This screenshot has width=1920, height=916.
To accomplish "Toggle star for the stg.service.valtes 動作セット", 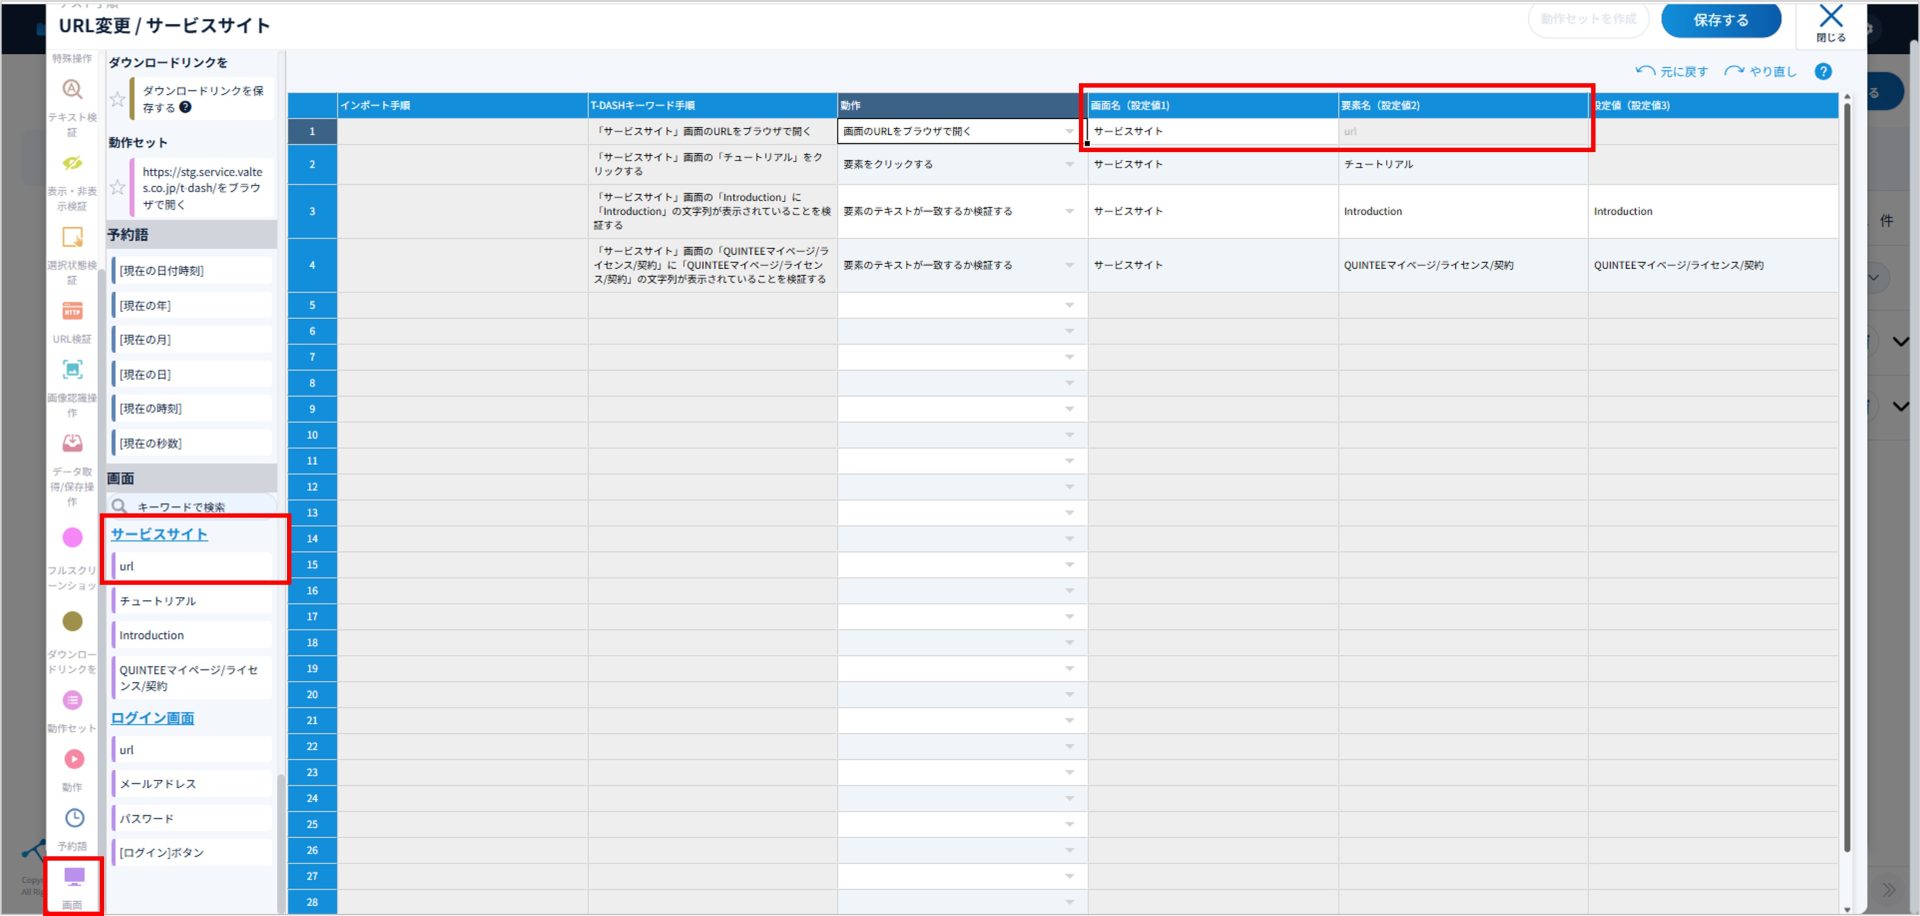I will click(x=118, y=187).
